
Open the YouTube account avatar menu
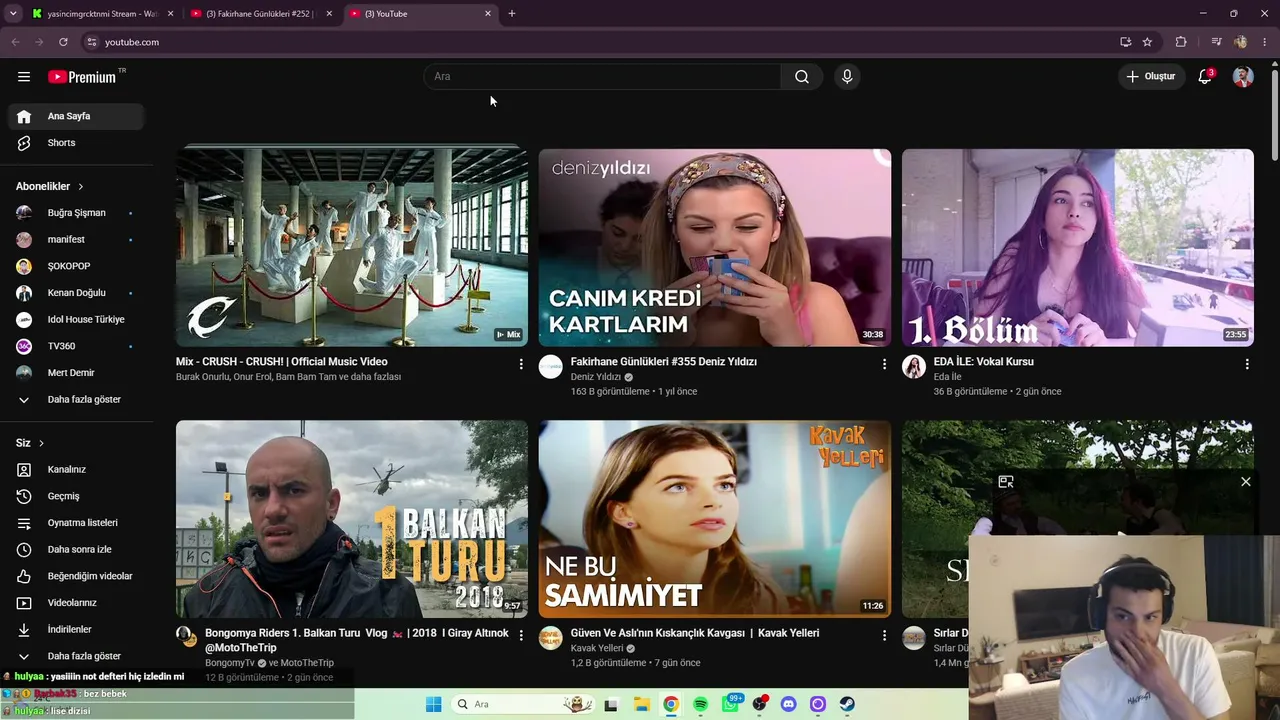pyautogui.click(x=1243, y=77)
